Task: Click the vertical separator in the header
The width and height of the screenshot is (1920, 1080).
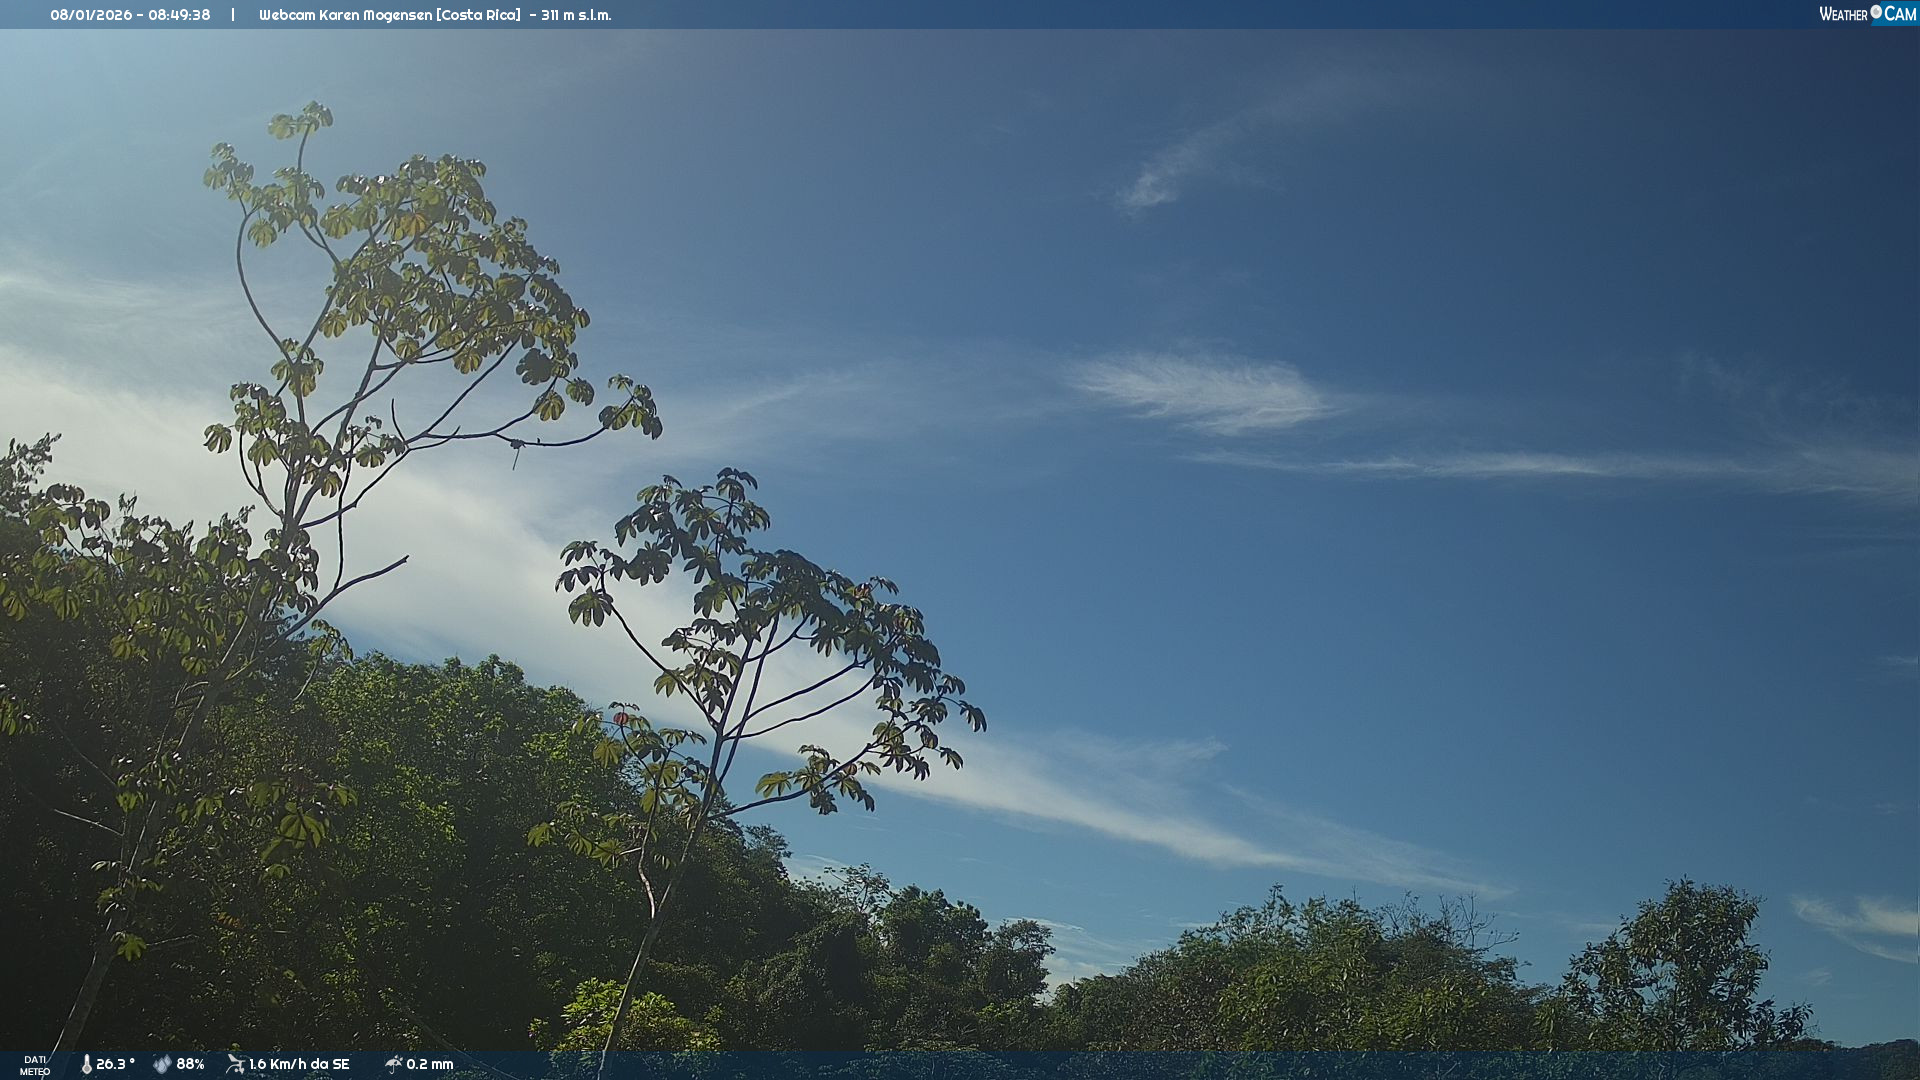Action: 233,15
